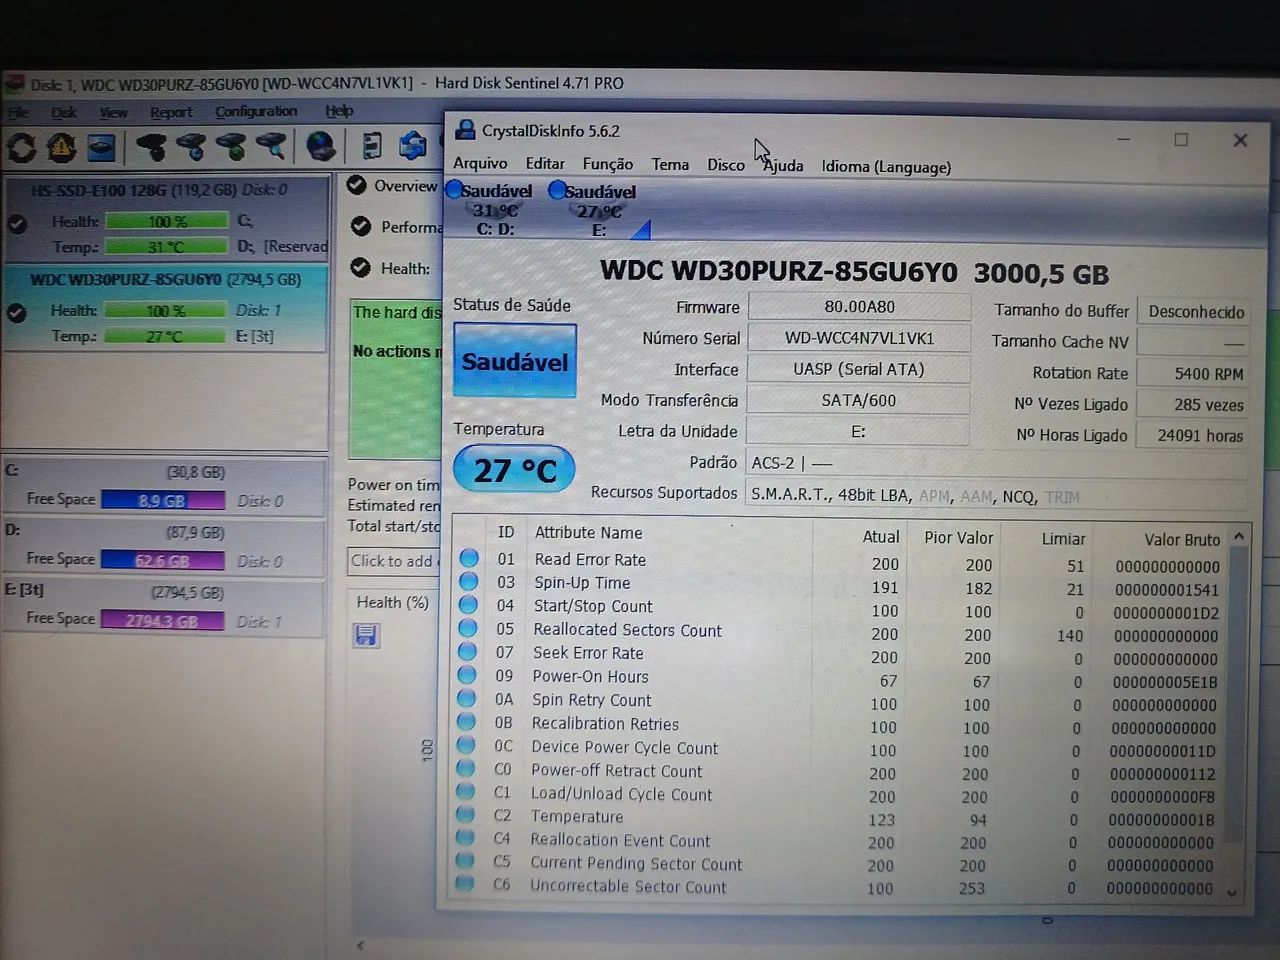The image size is (1280, 960).
Task: Open the Arquivo menu in CrystalDiskInfo
Action: pos(480,163)
